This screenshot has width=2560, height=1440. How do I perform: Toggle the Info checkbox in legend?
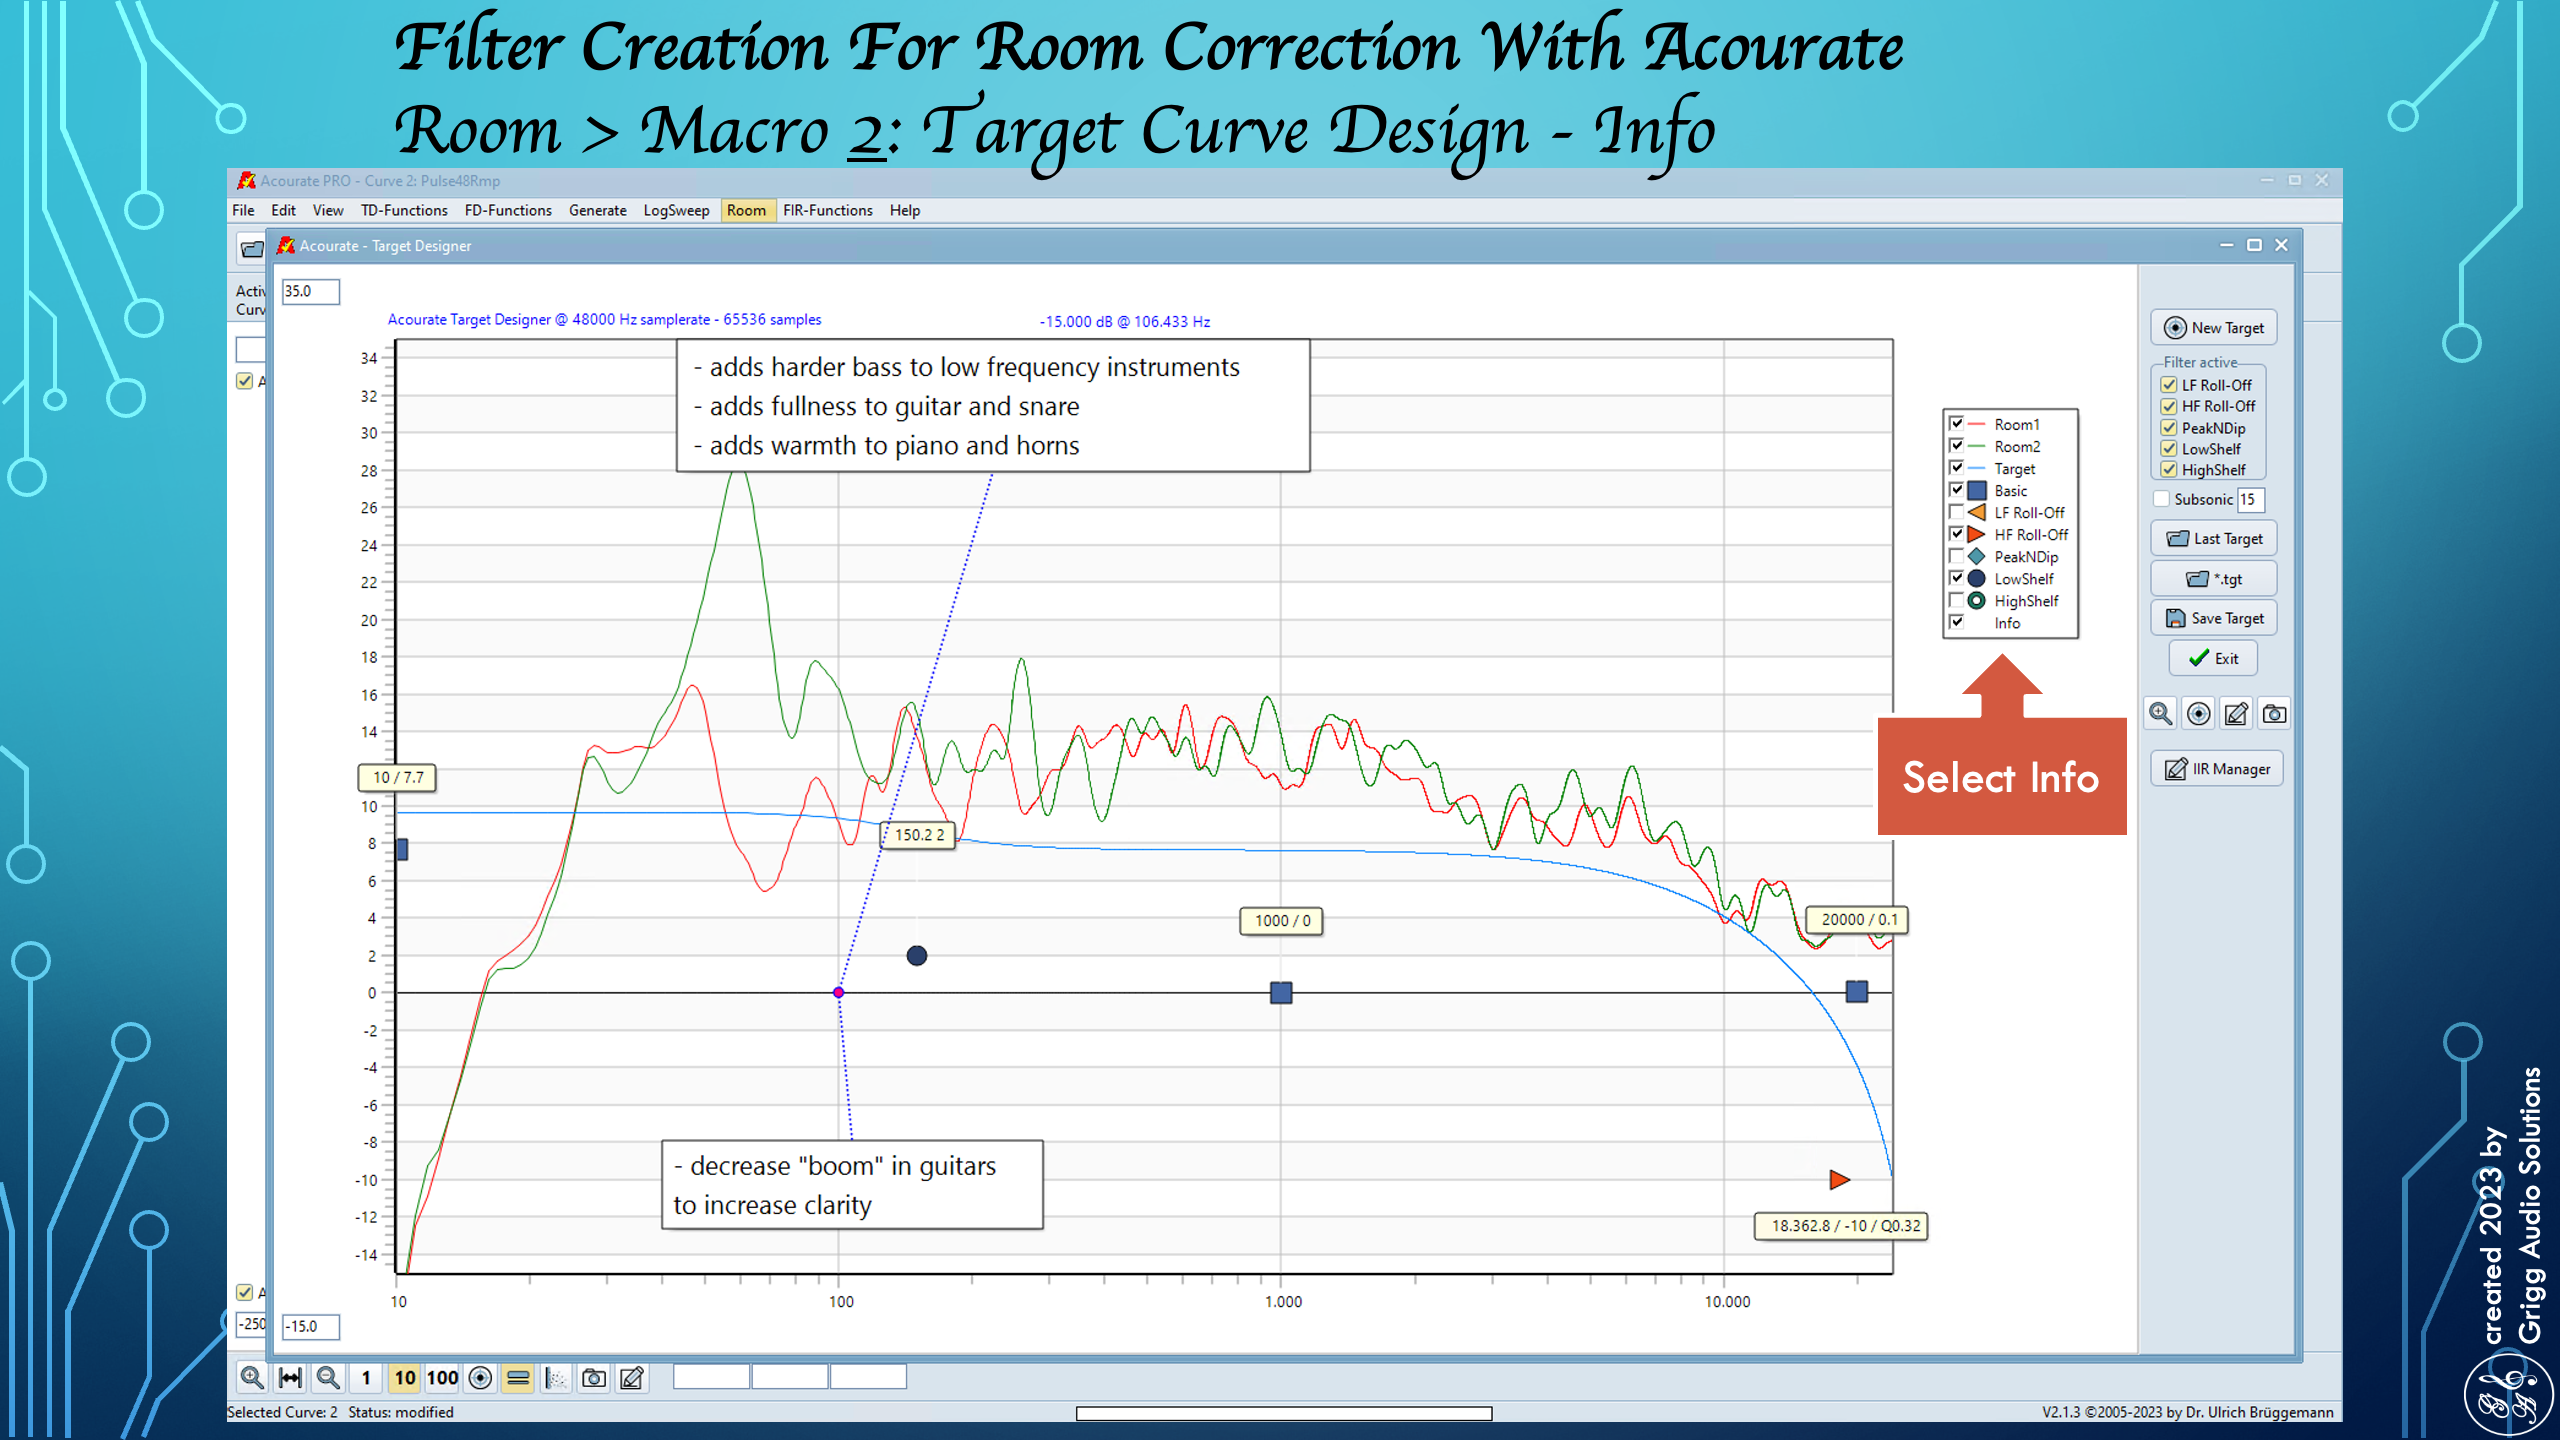[x=1956, y=622]
